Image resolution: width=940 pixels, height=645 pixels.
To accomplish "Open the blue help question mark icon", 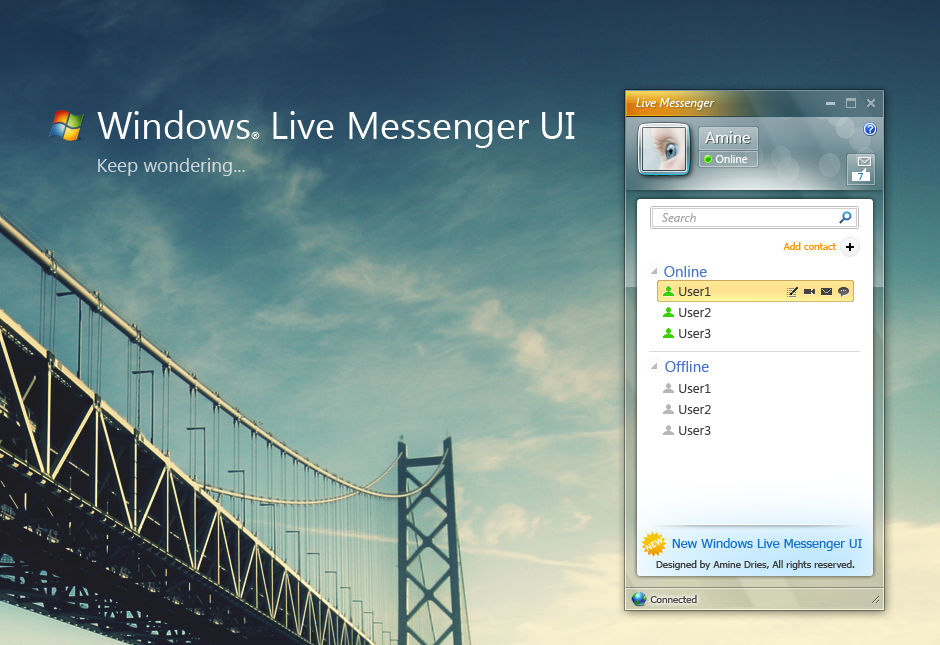I will (x=870, y=129).
